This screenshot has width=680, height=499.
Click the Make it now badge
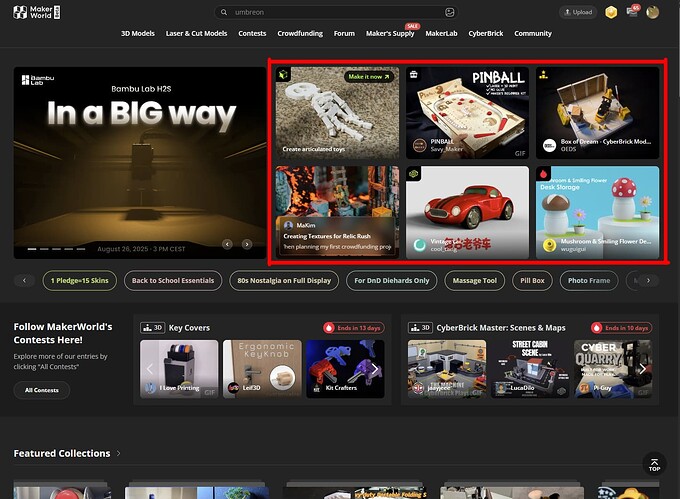pos(369,77)
